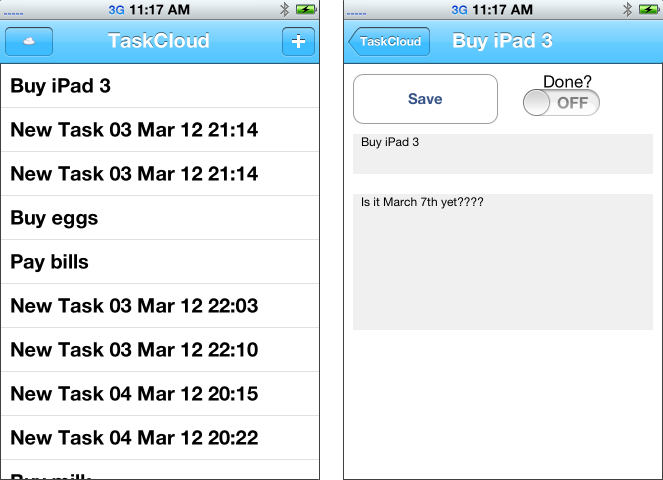663x480 pixels.
Task: Click the Bluetooth icon in right status bar
Action: click(627, 9)
